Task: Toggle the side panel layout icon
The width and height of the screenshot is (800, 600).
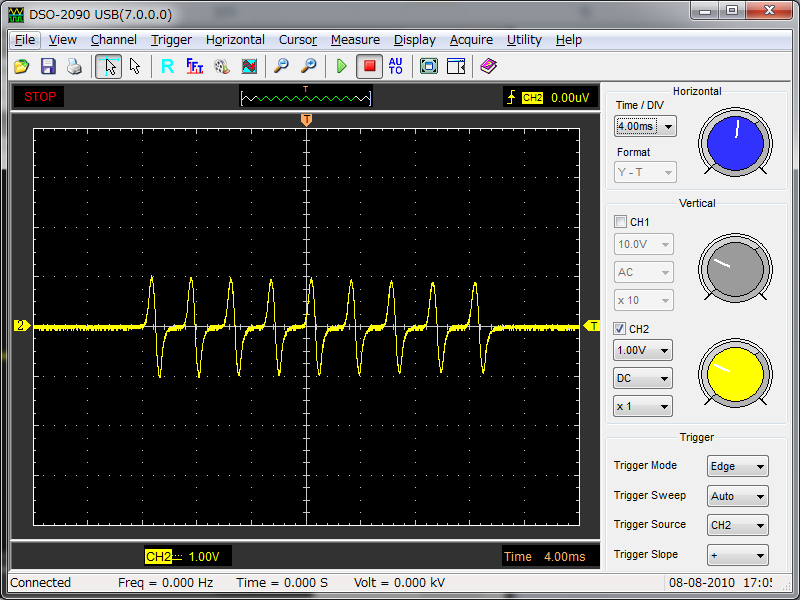Action: point(456,66)
